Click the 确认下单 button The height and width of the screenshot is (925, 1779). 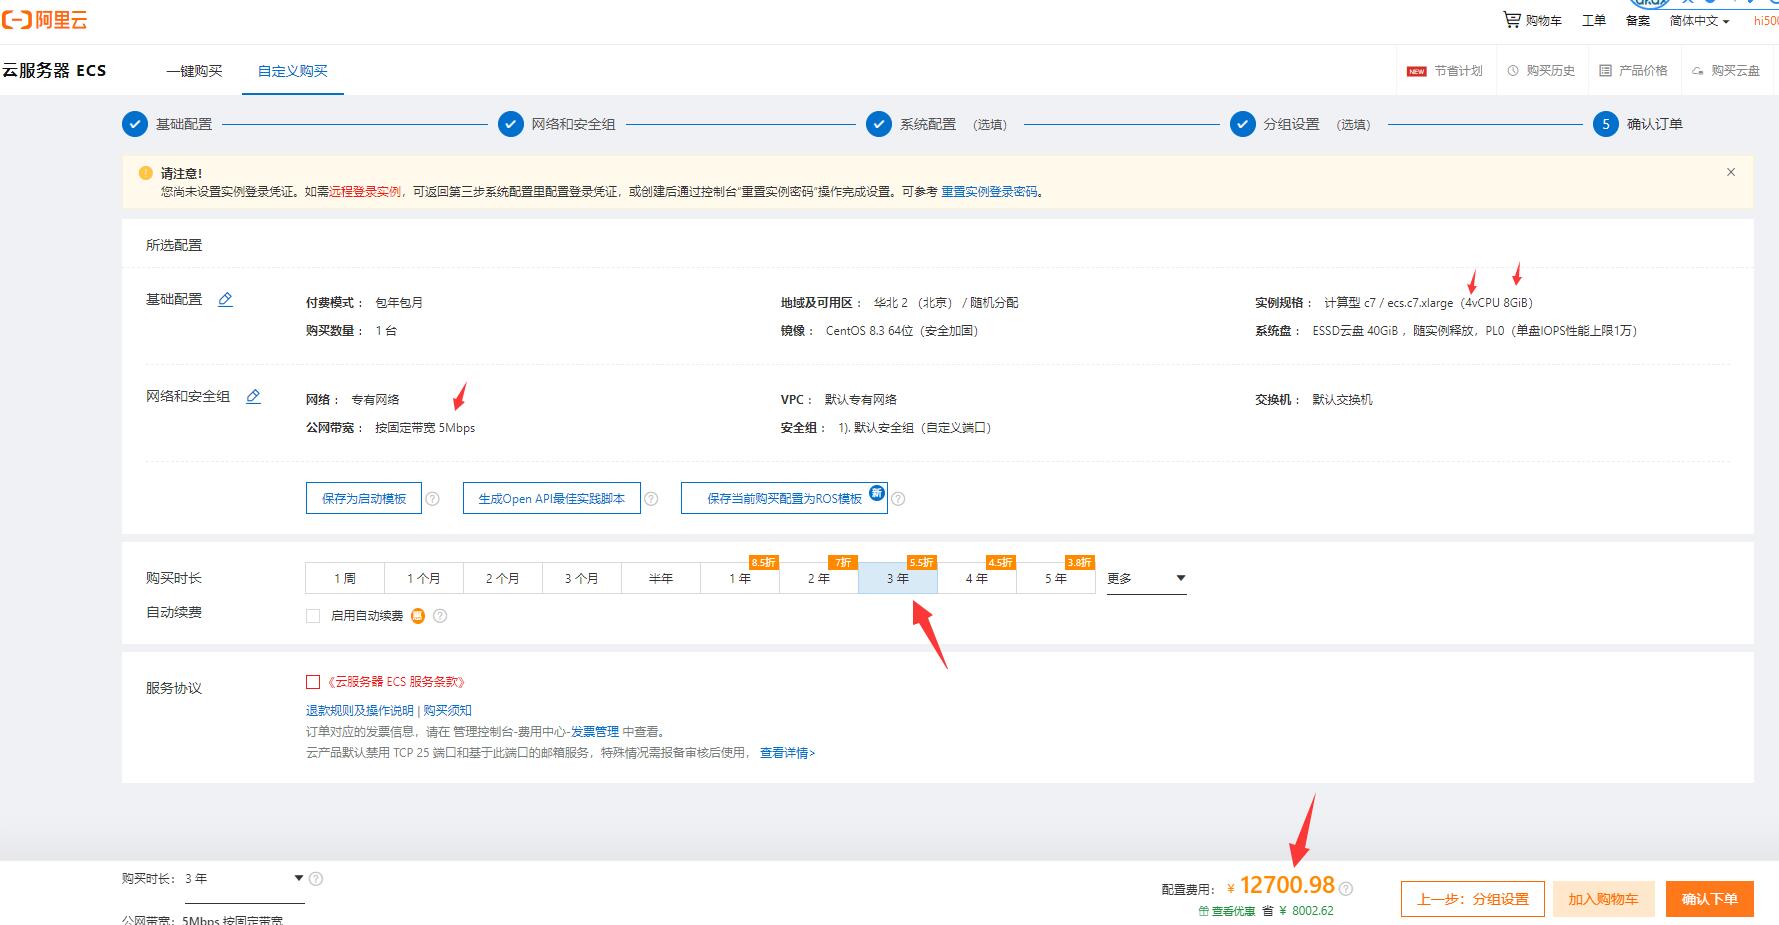pos(1710,899)
